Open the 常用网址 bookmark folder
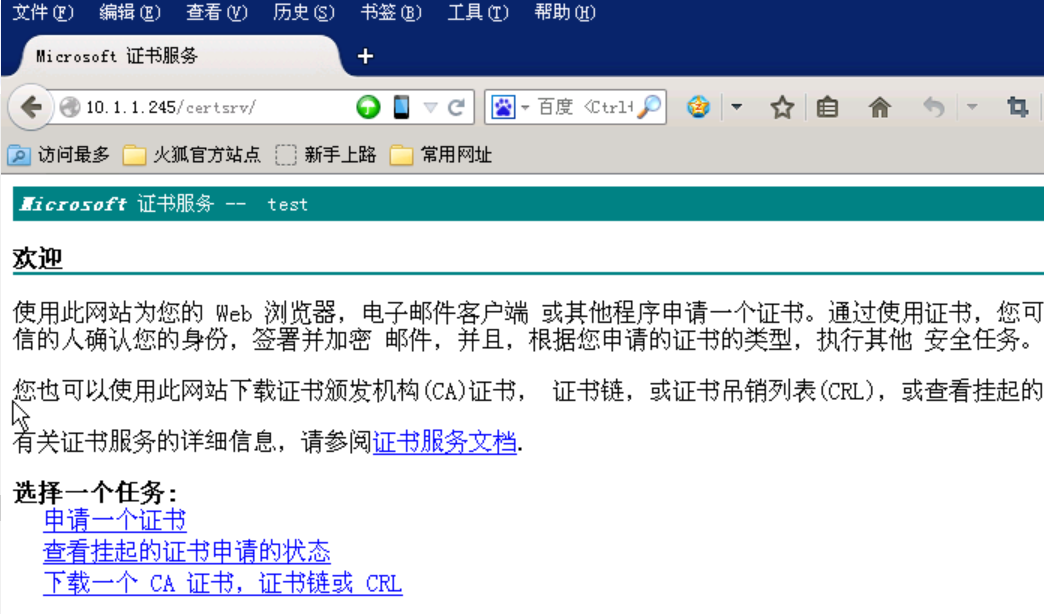 pos(441,155)
